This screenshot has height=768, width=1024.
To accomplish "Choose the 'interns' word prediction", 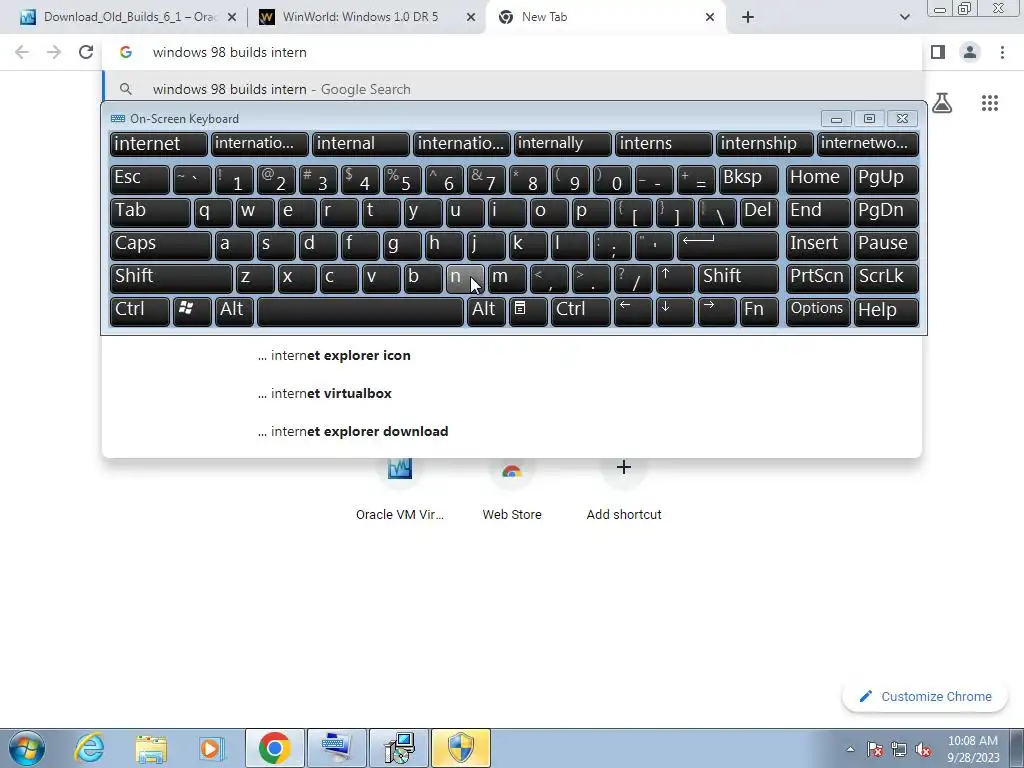I will point(664,144).
